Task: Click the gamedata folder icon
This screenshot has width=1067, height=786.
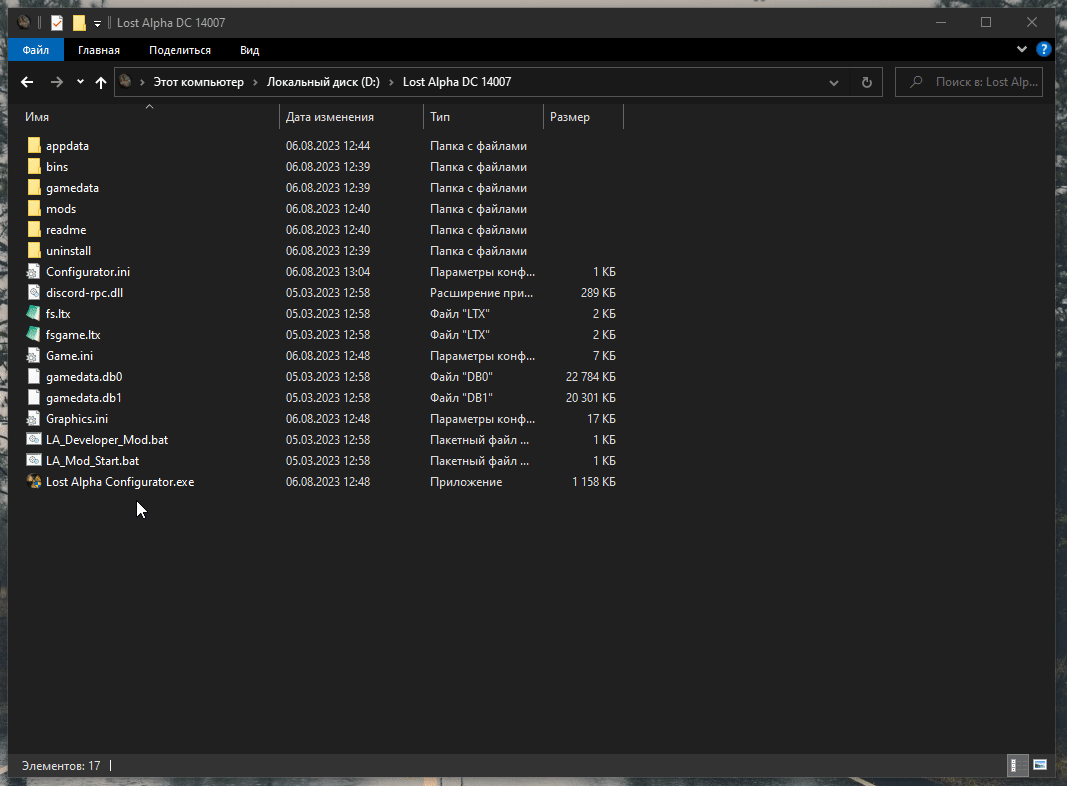Action: point(34,188)
